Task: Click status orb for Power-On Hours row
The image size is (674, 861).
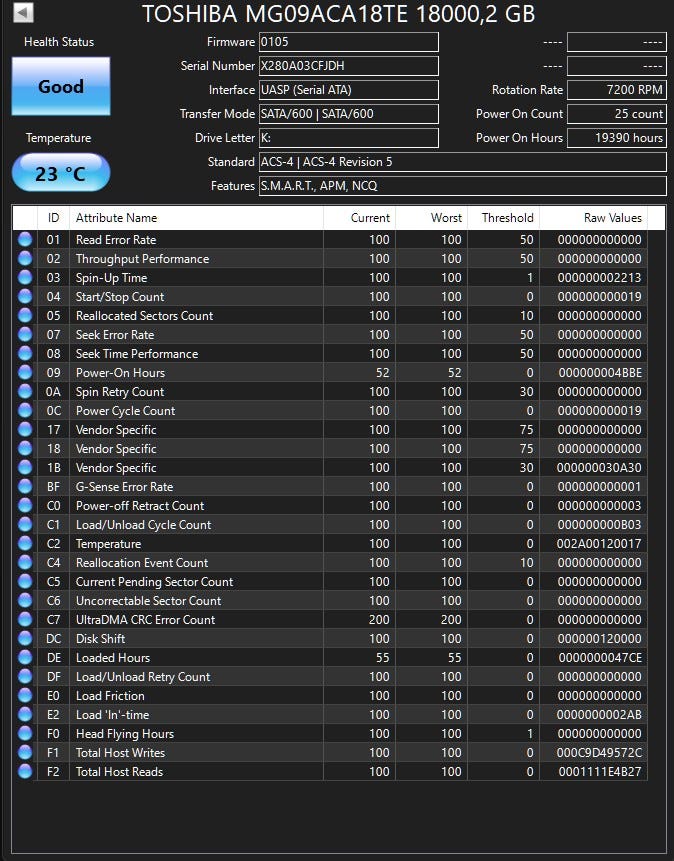Action: [x=25, y=373]
